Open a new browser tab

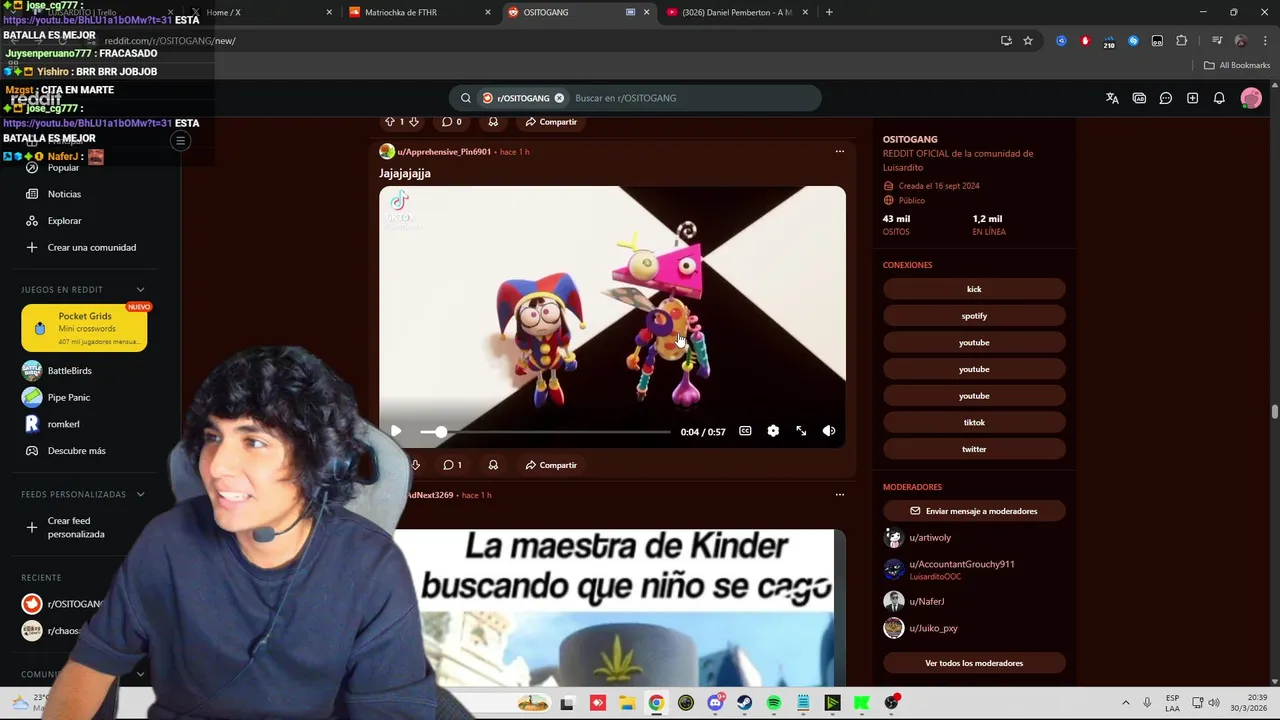point(829,12)
